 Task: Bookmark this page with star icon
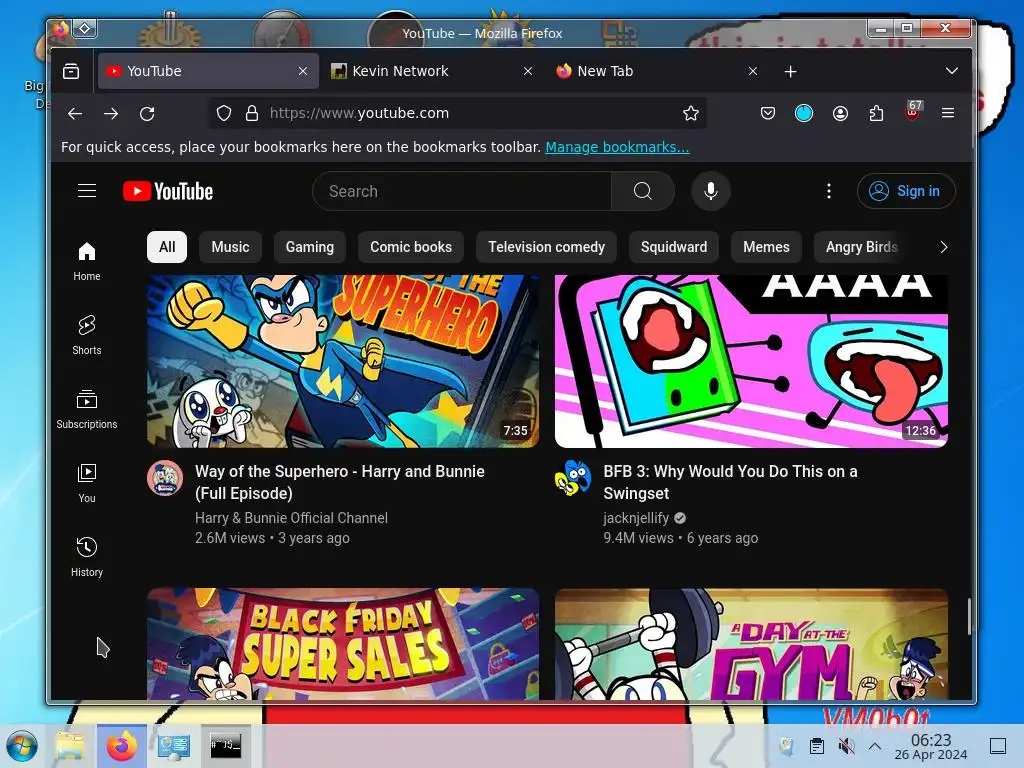click(x=691, y=114)
